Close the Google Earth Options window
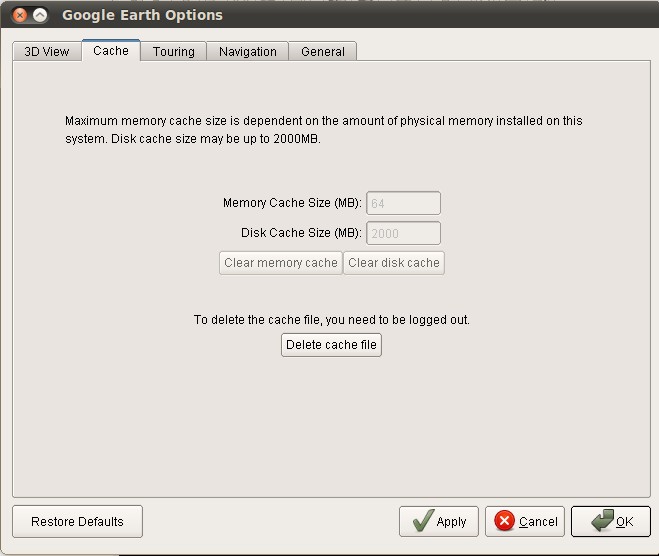 click(20, 15)
